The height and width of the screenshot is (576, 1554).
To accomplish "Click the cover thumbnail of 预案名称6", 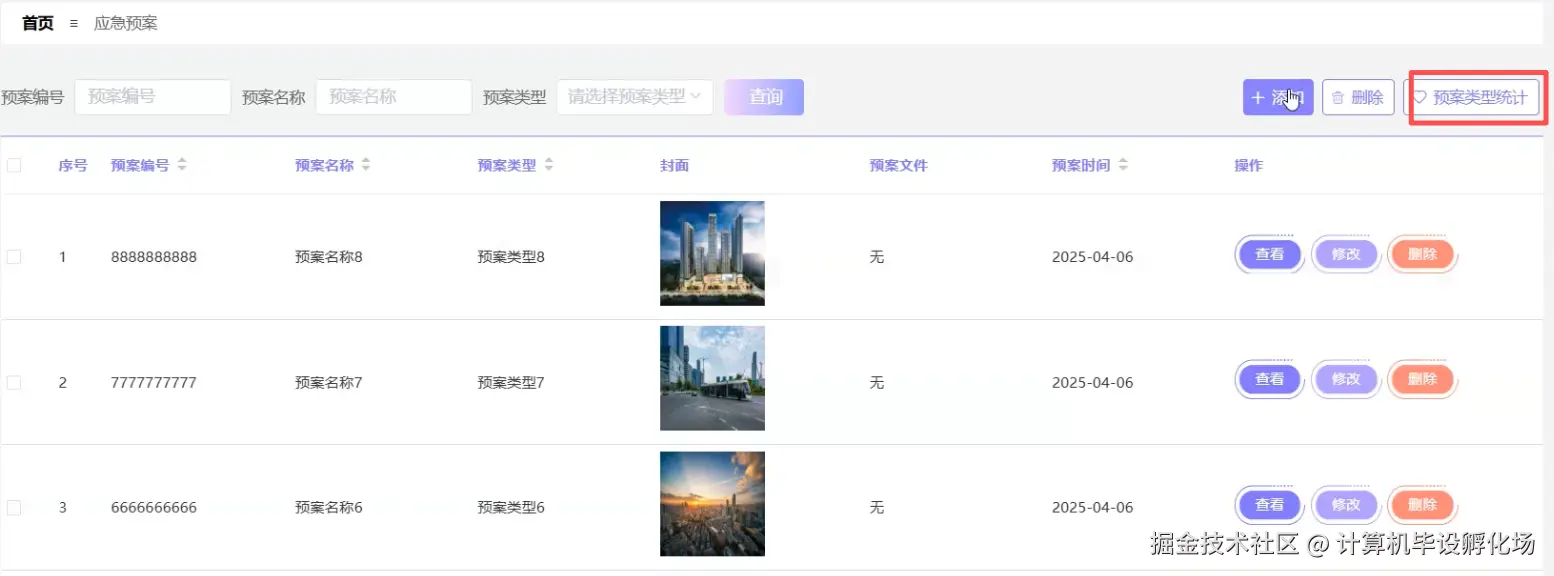I will tap(712, 503).
